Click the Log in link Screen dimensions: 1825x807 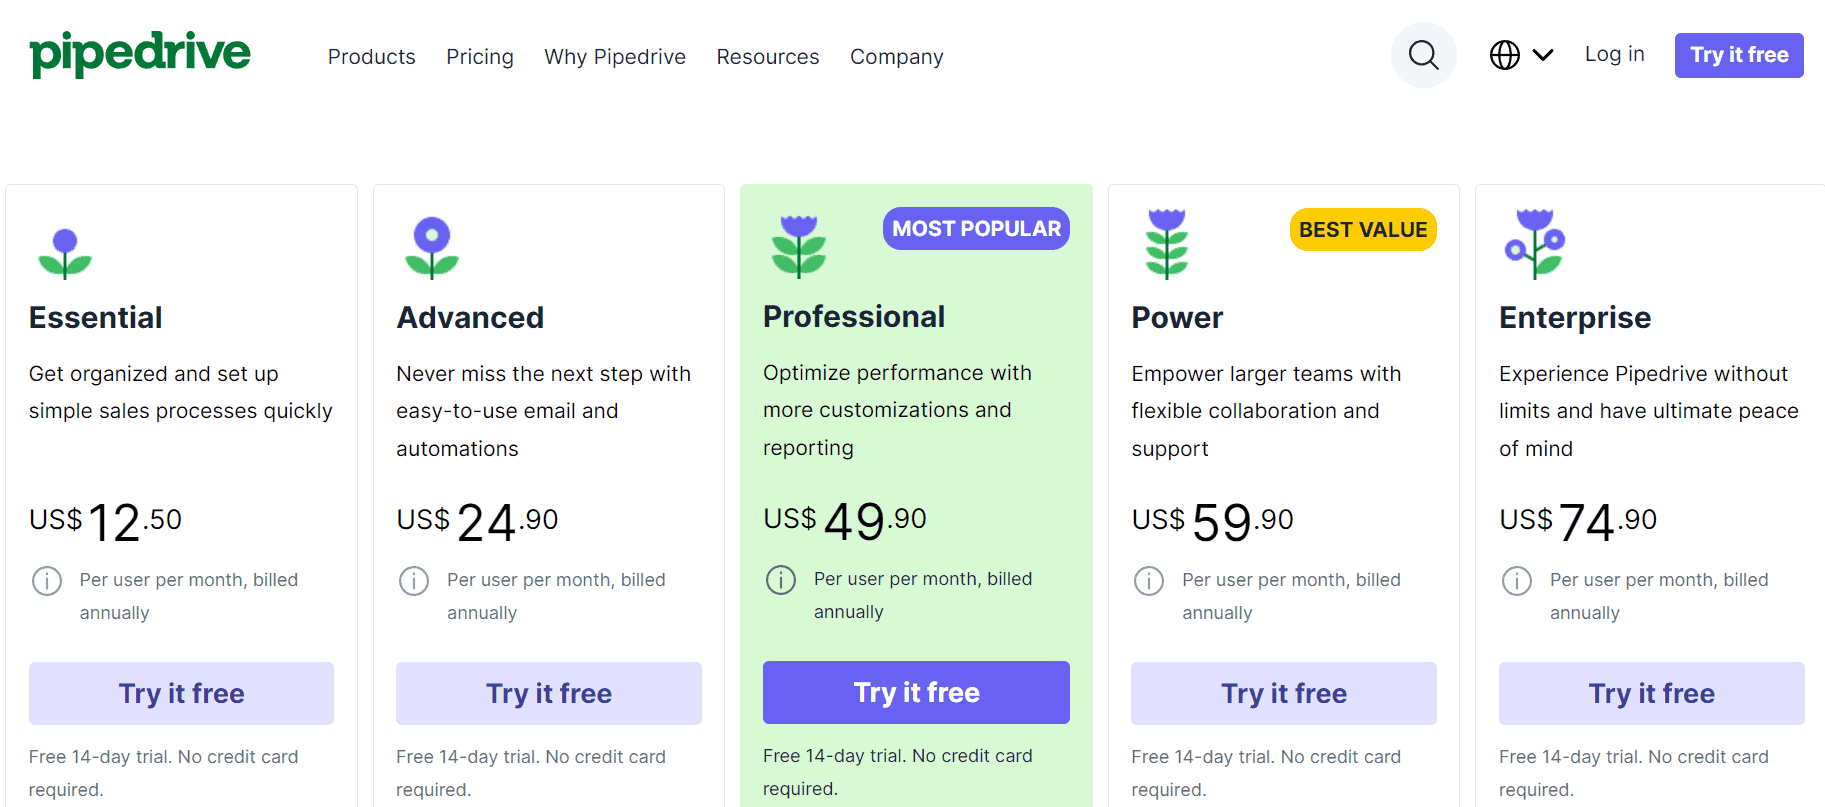[1614, 54]
